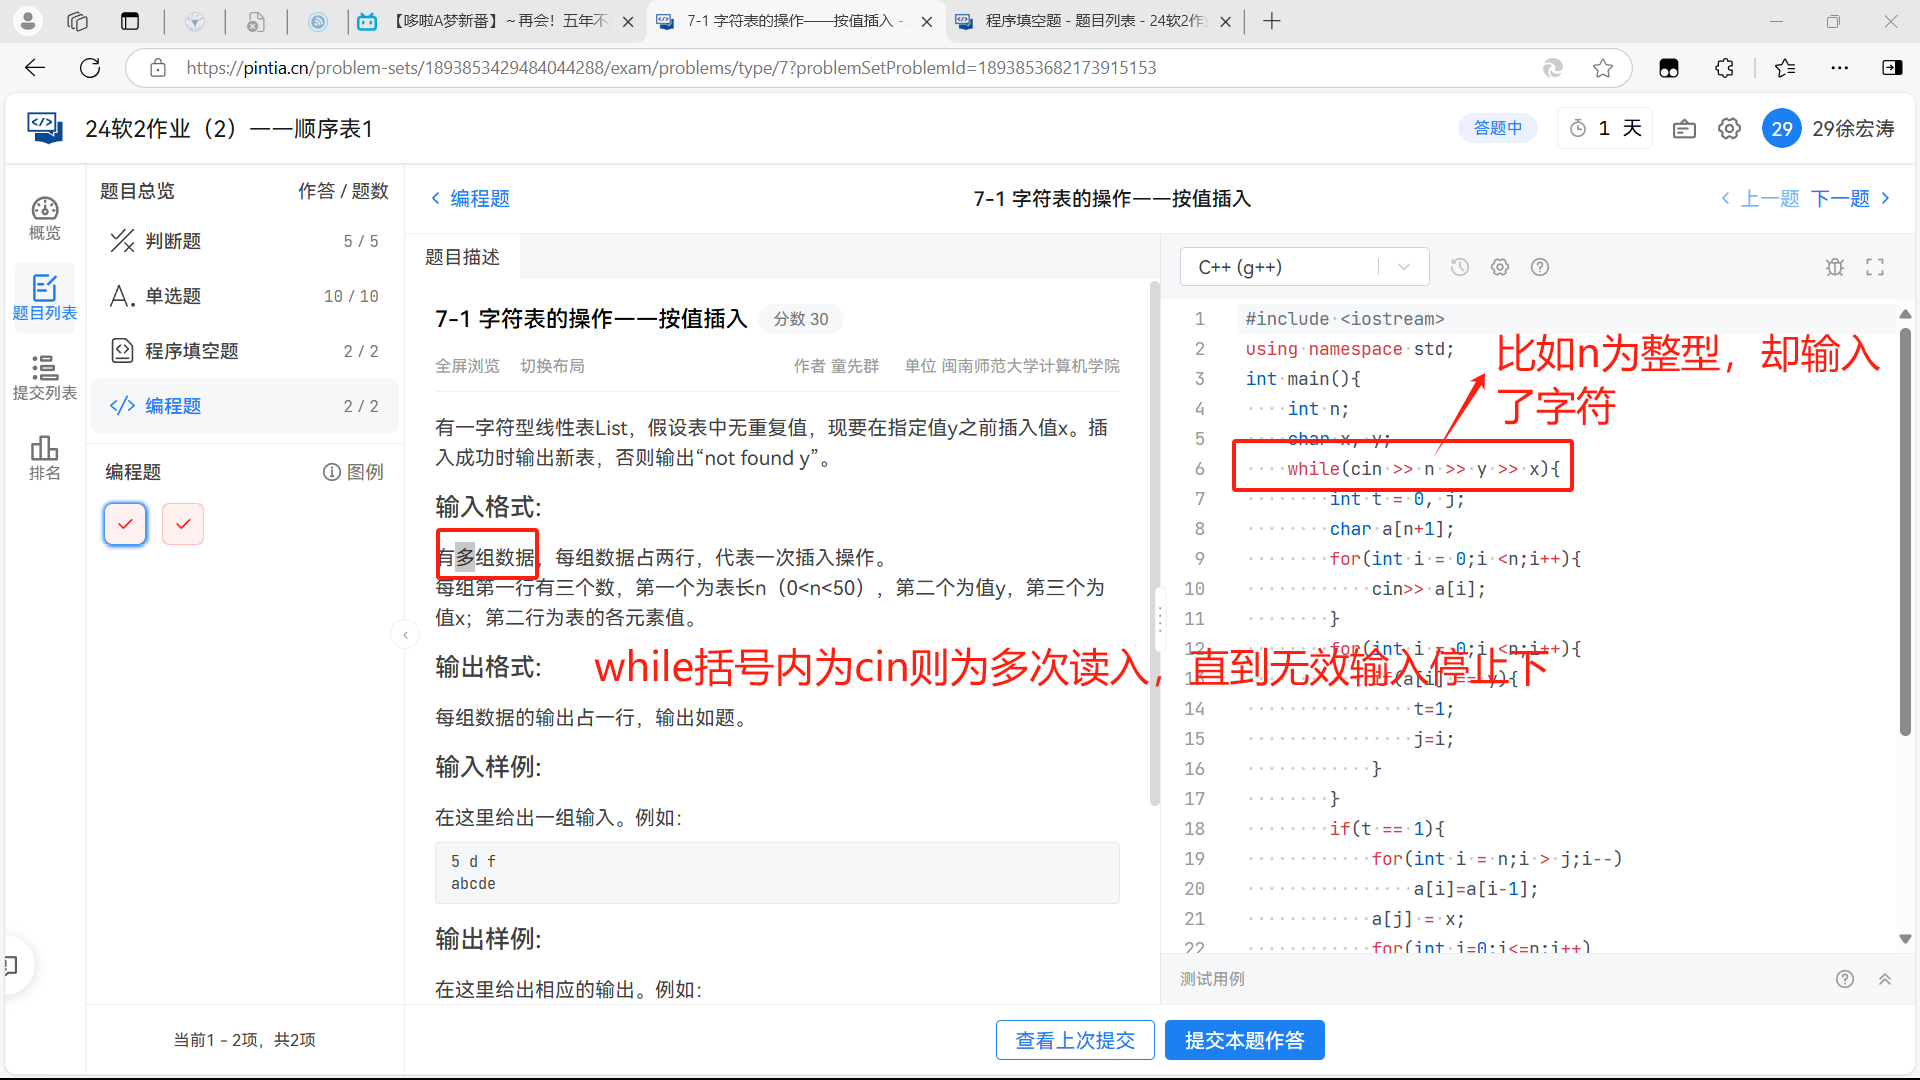Viewport: 1920px width, 1080px height.
Task: Click the 查看上次提交 button
Action: pyautogui.click(x=1075, y=1040)
